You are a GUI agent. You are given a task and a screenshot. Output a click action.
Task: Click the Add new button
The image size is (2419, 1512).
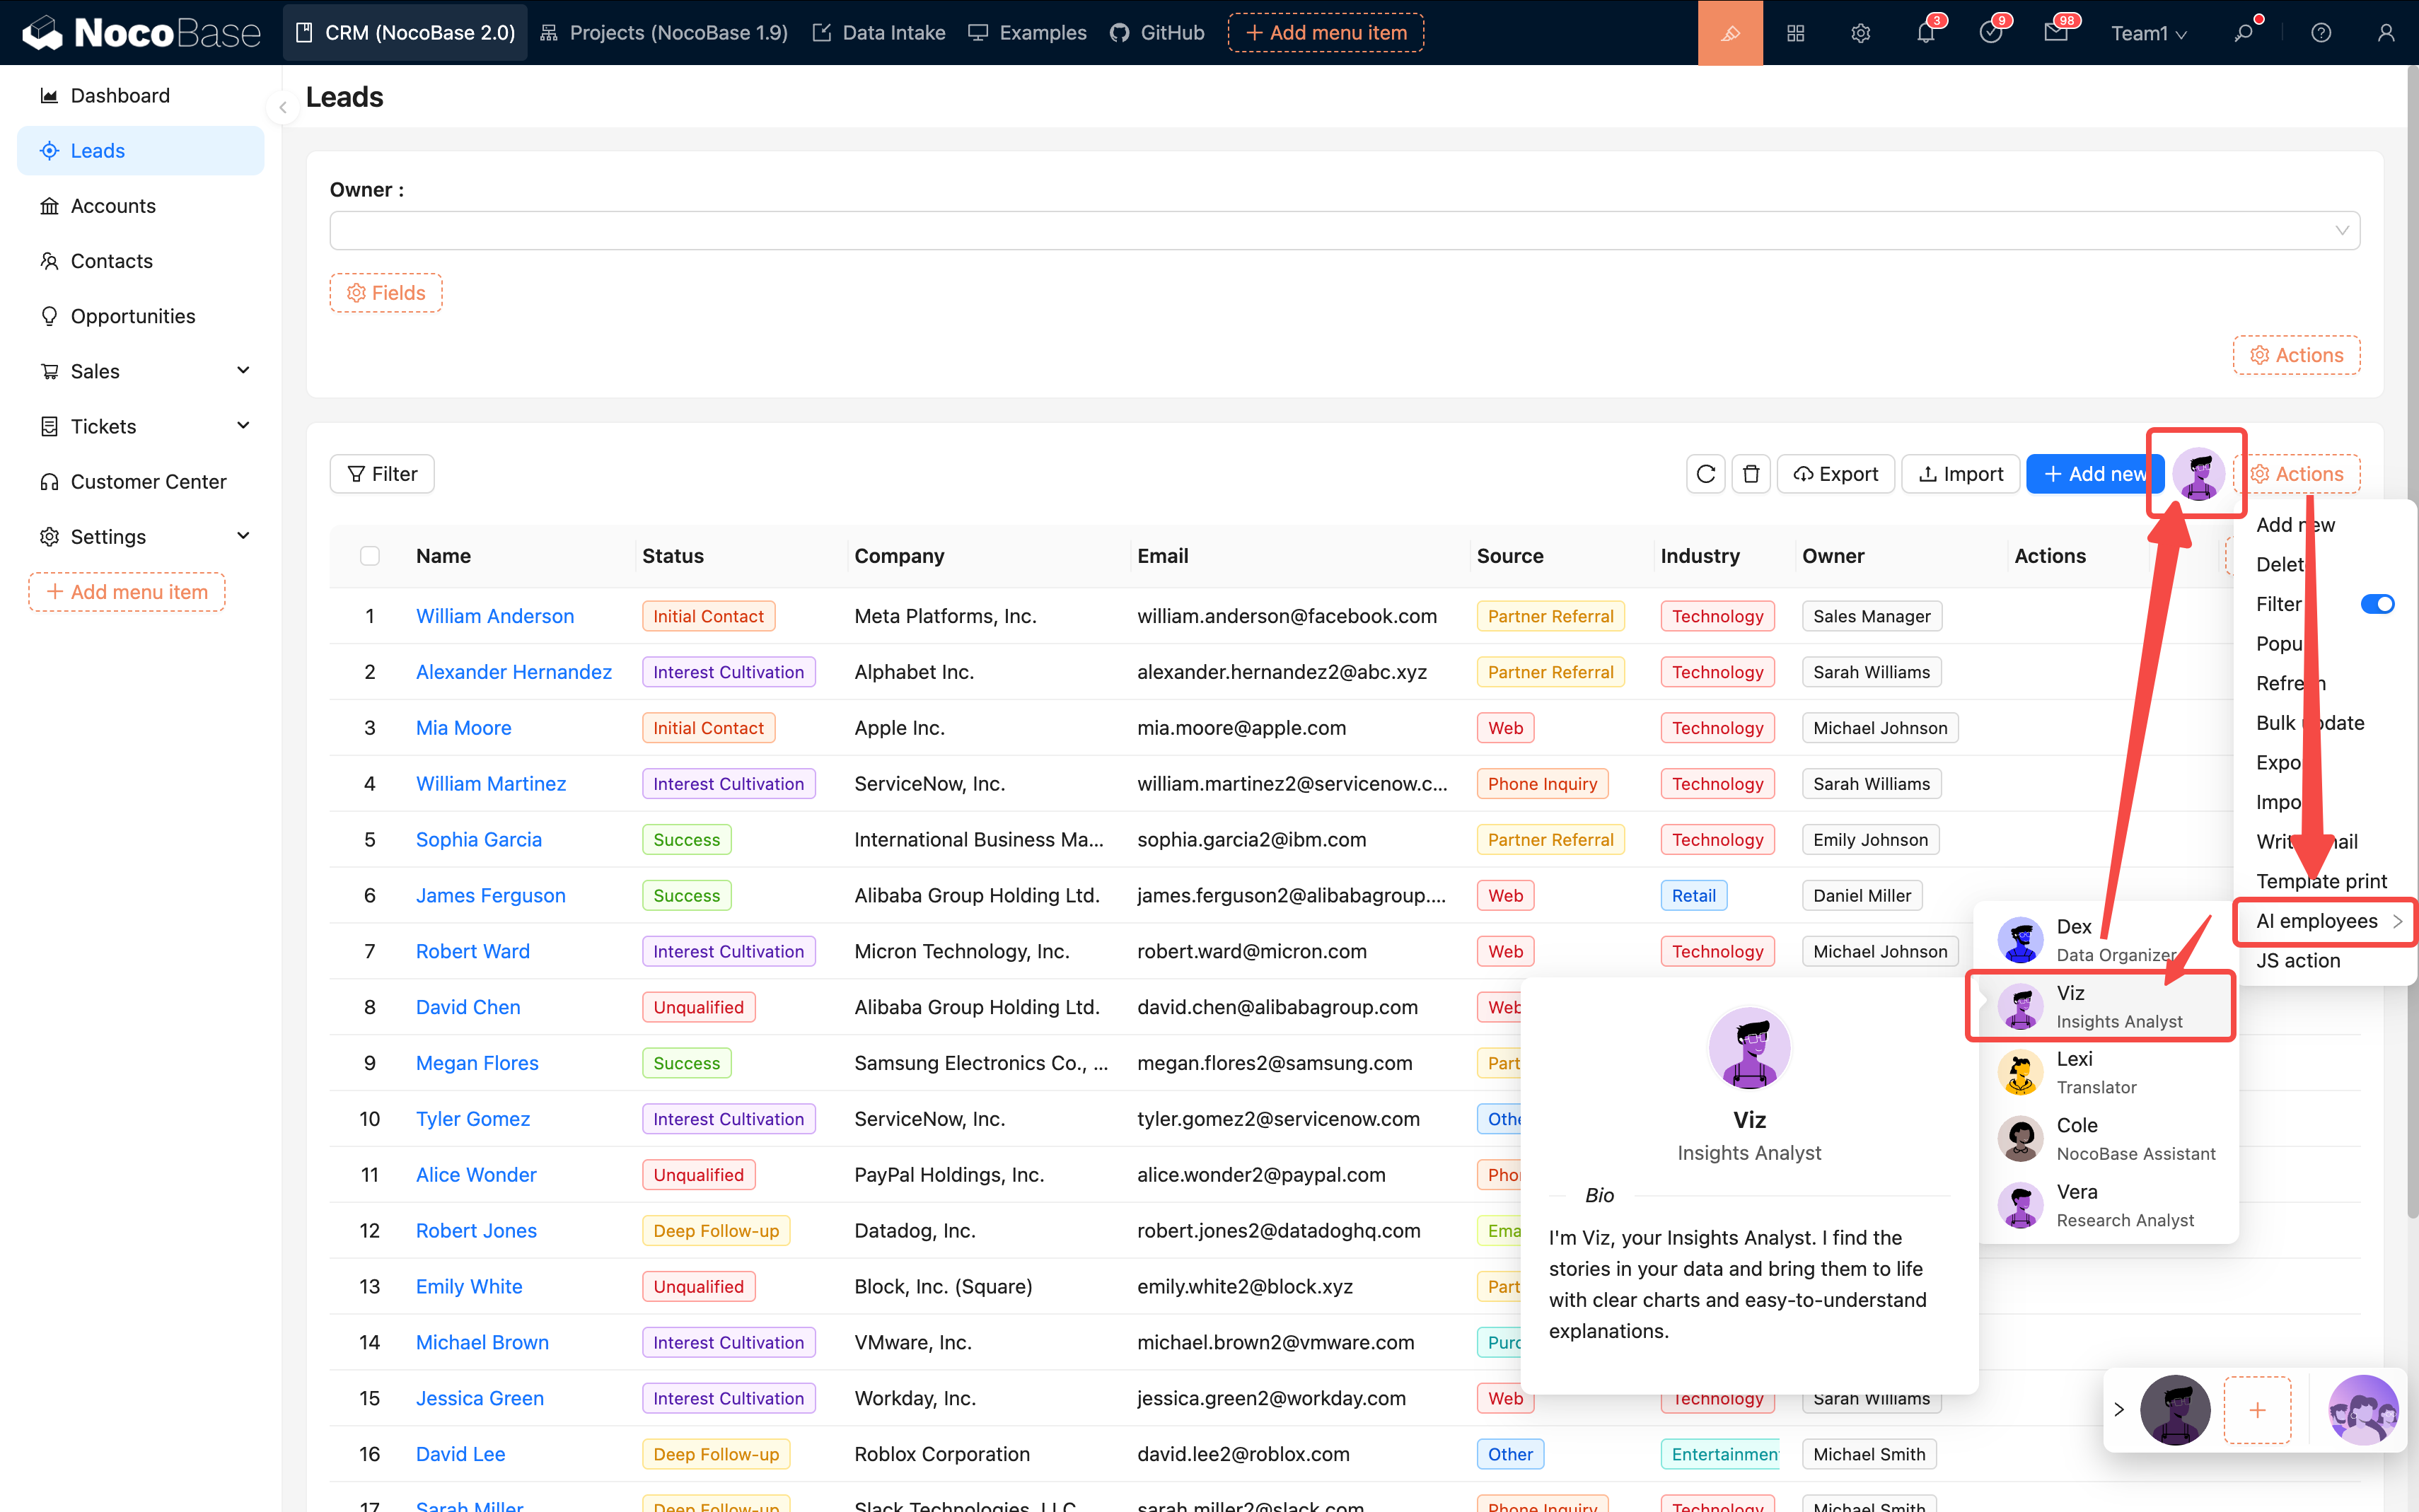[x=2094, y=473]
